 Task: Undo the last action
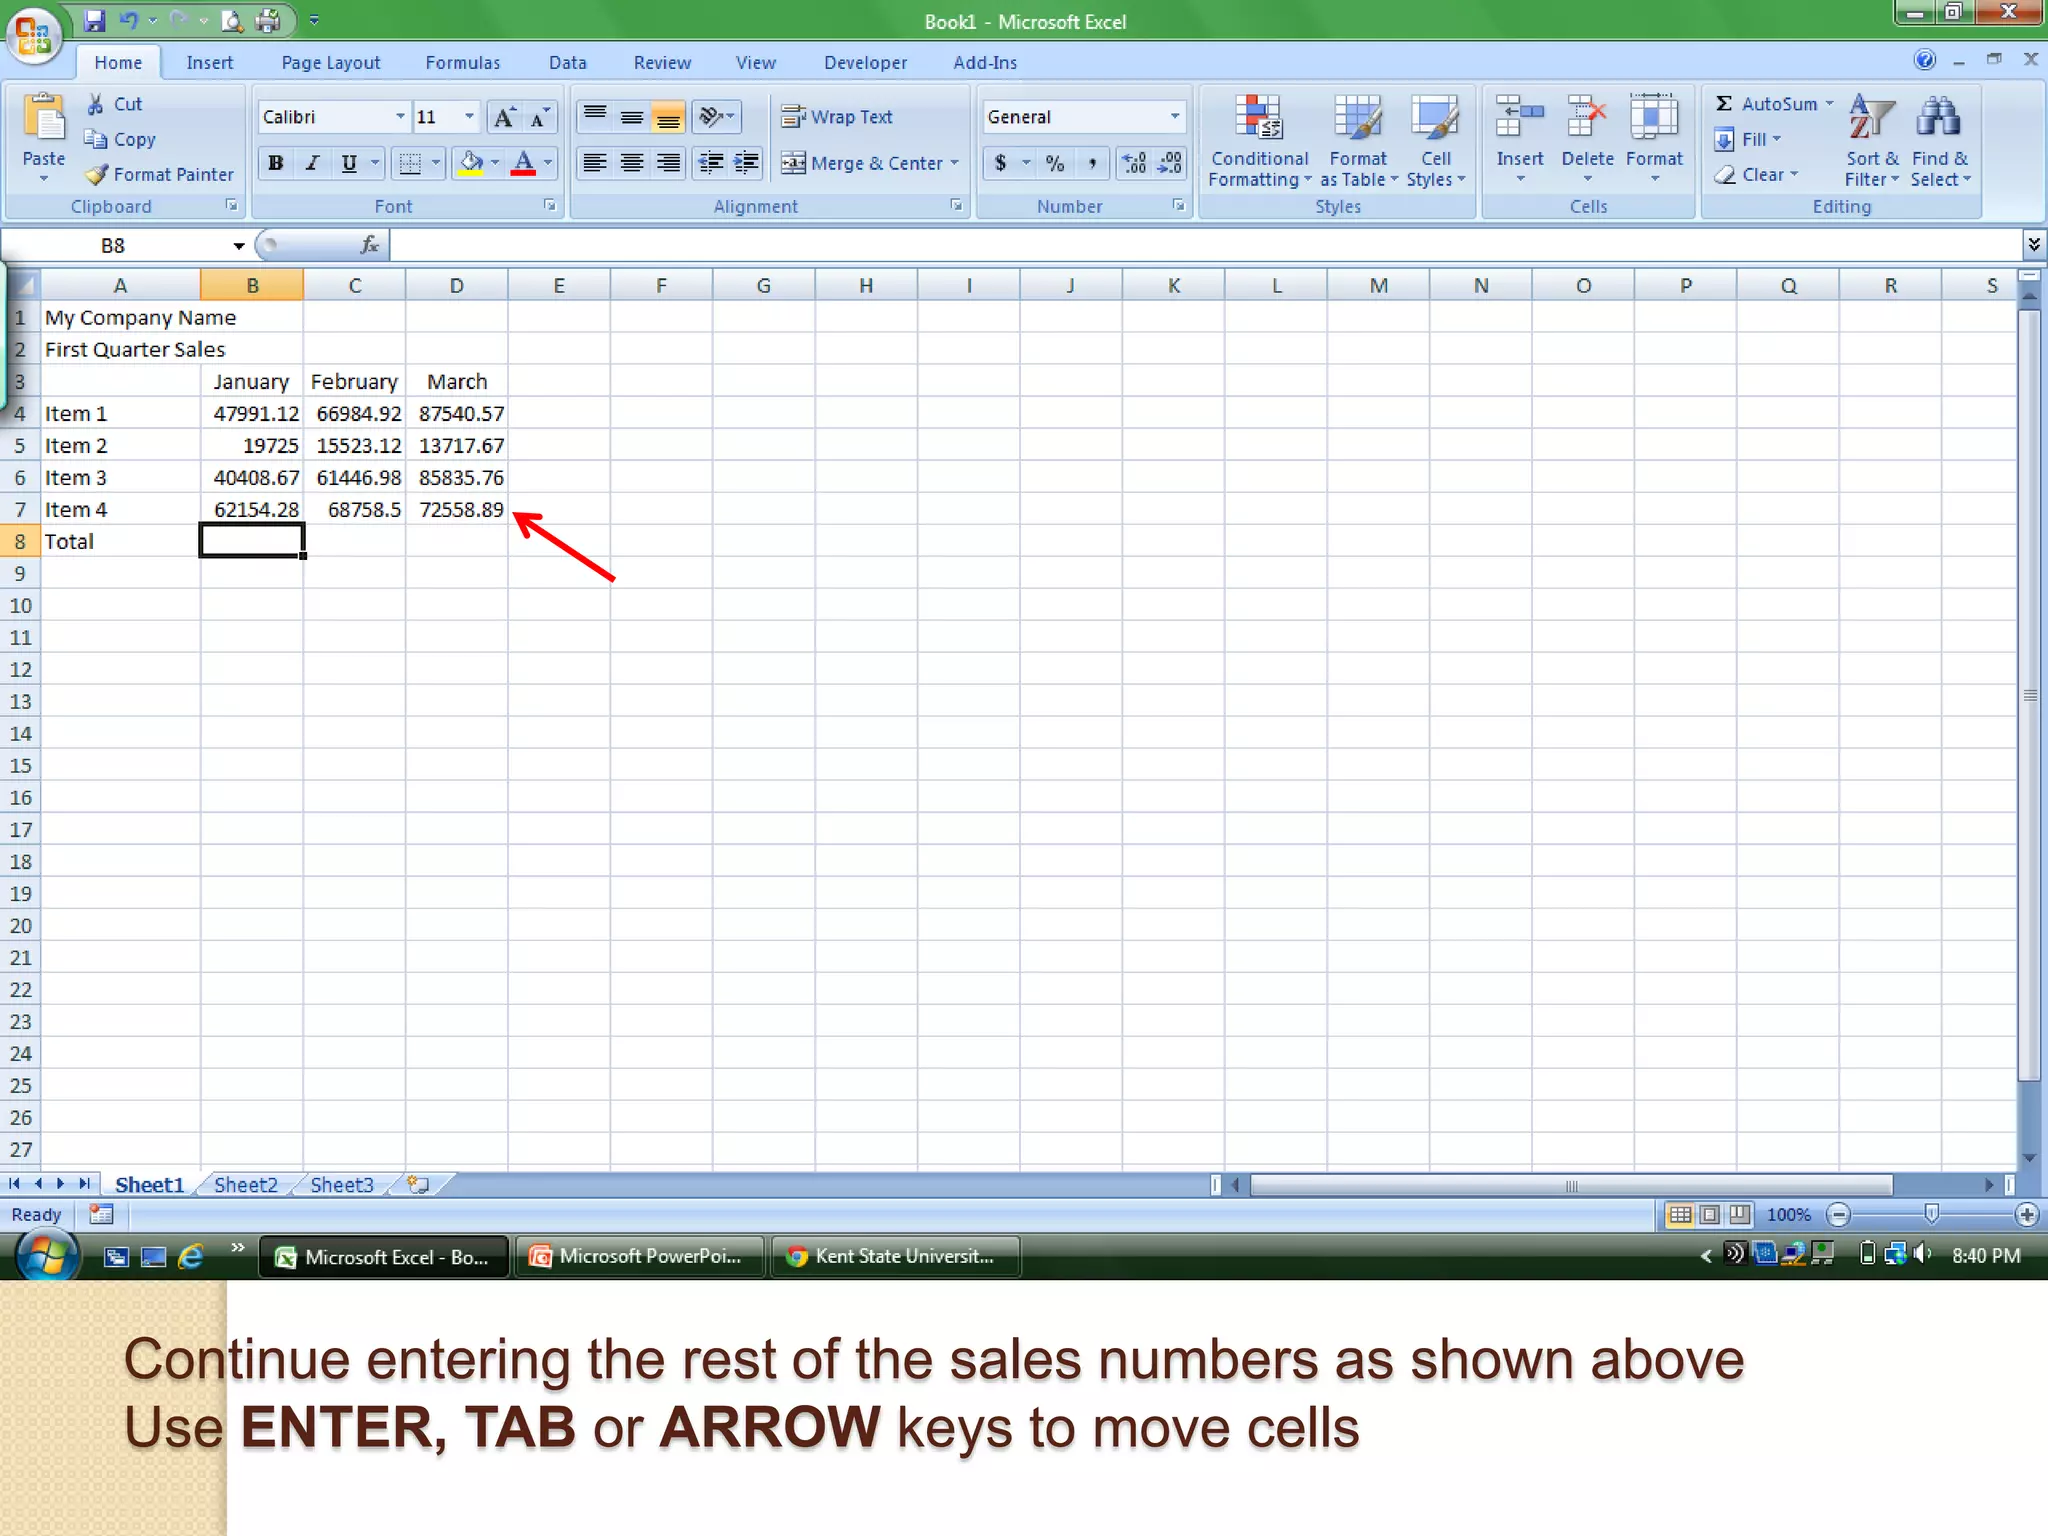tap(129, 20)
